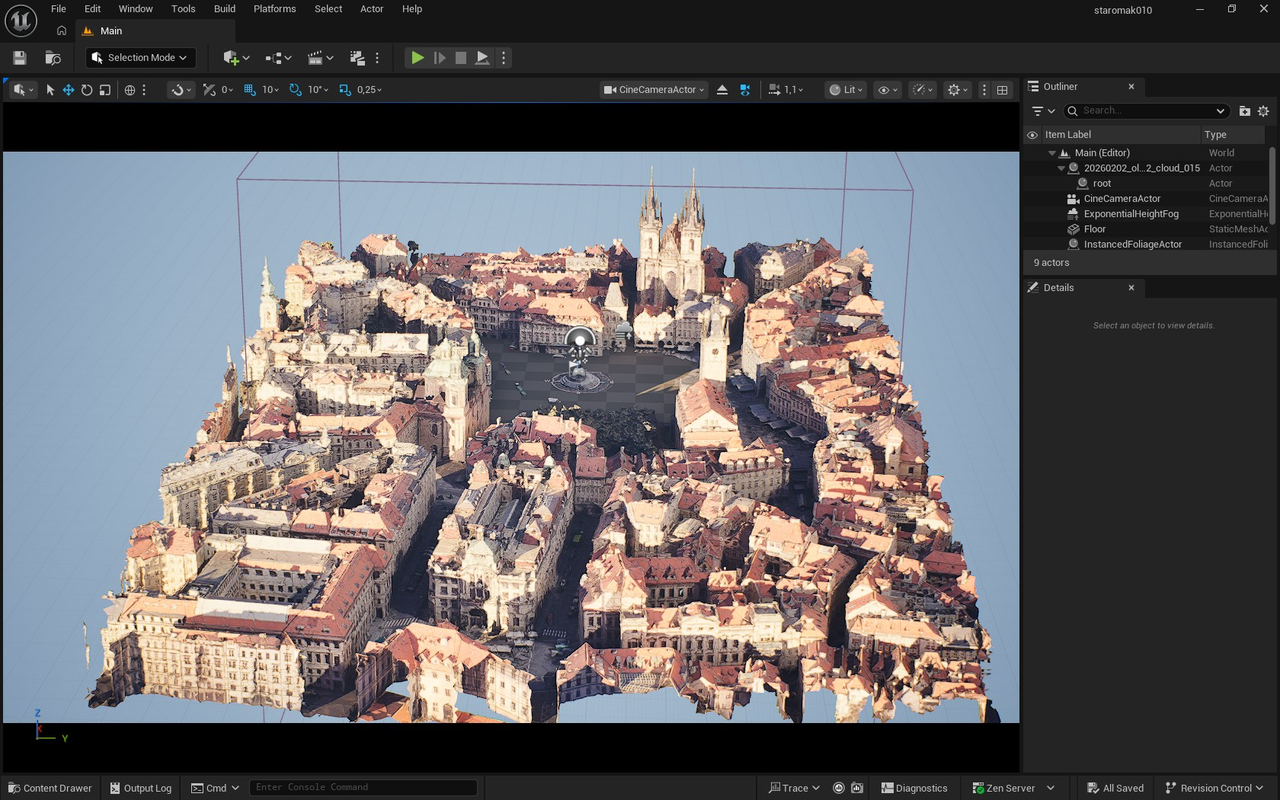Click the Output Log button
1280x800 pixels.
click(x=140, y=788)
